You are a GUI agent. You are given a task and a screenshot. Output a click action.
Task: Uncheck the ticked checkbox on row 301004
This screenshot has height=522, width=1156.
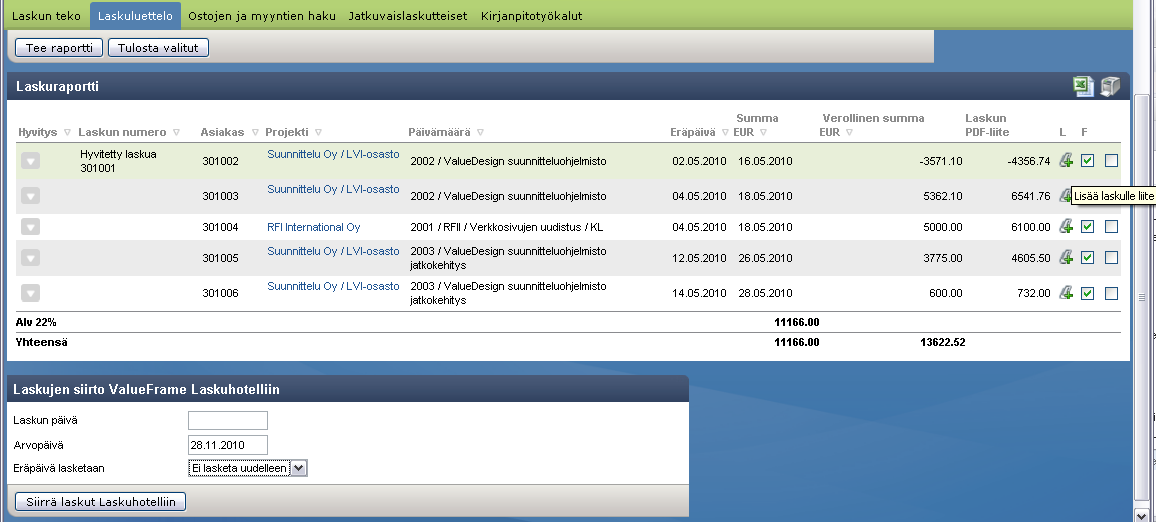pos(1087,227)
